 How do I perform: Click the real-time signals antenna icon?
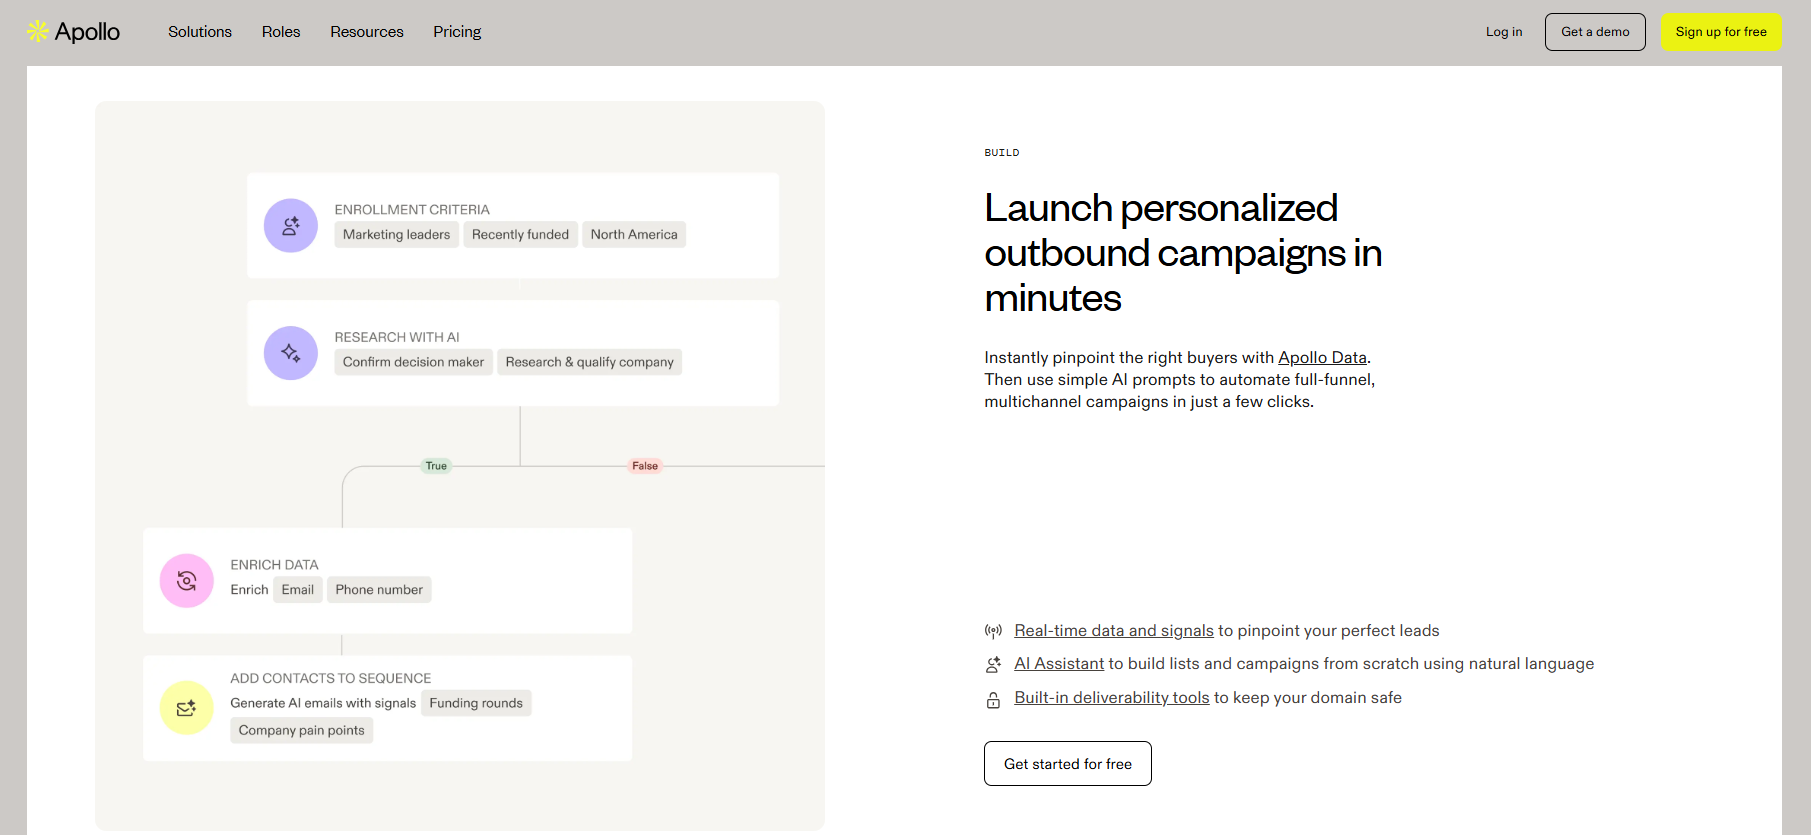[993, 630]
